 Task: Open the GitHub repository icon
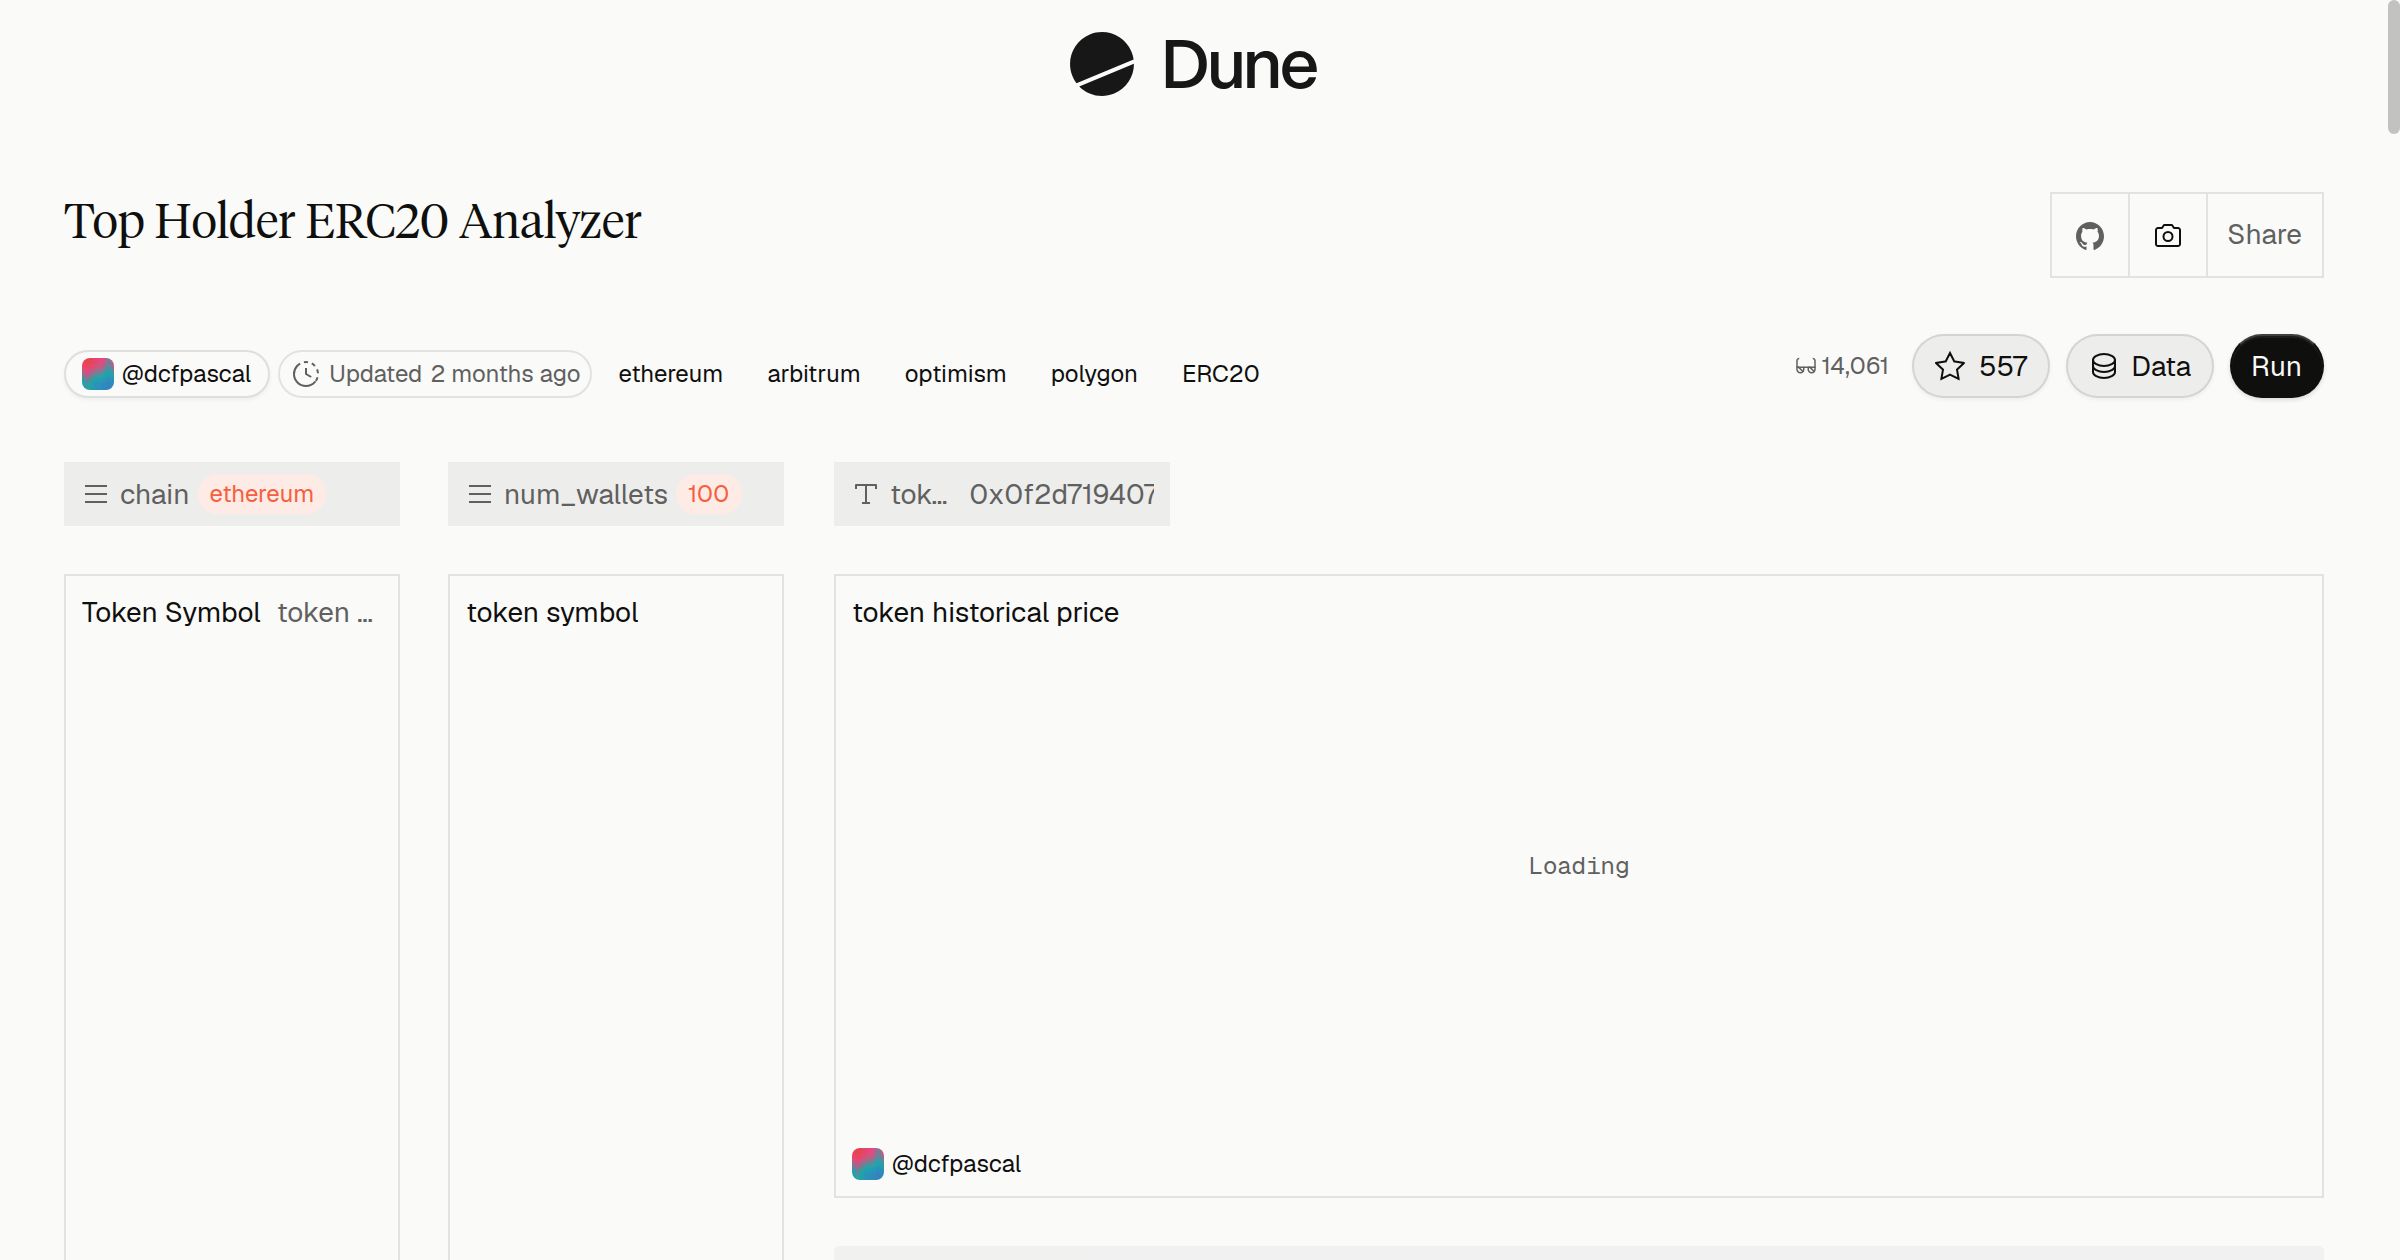tap(2089, 235)
